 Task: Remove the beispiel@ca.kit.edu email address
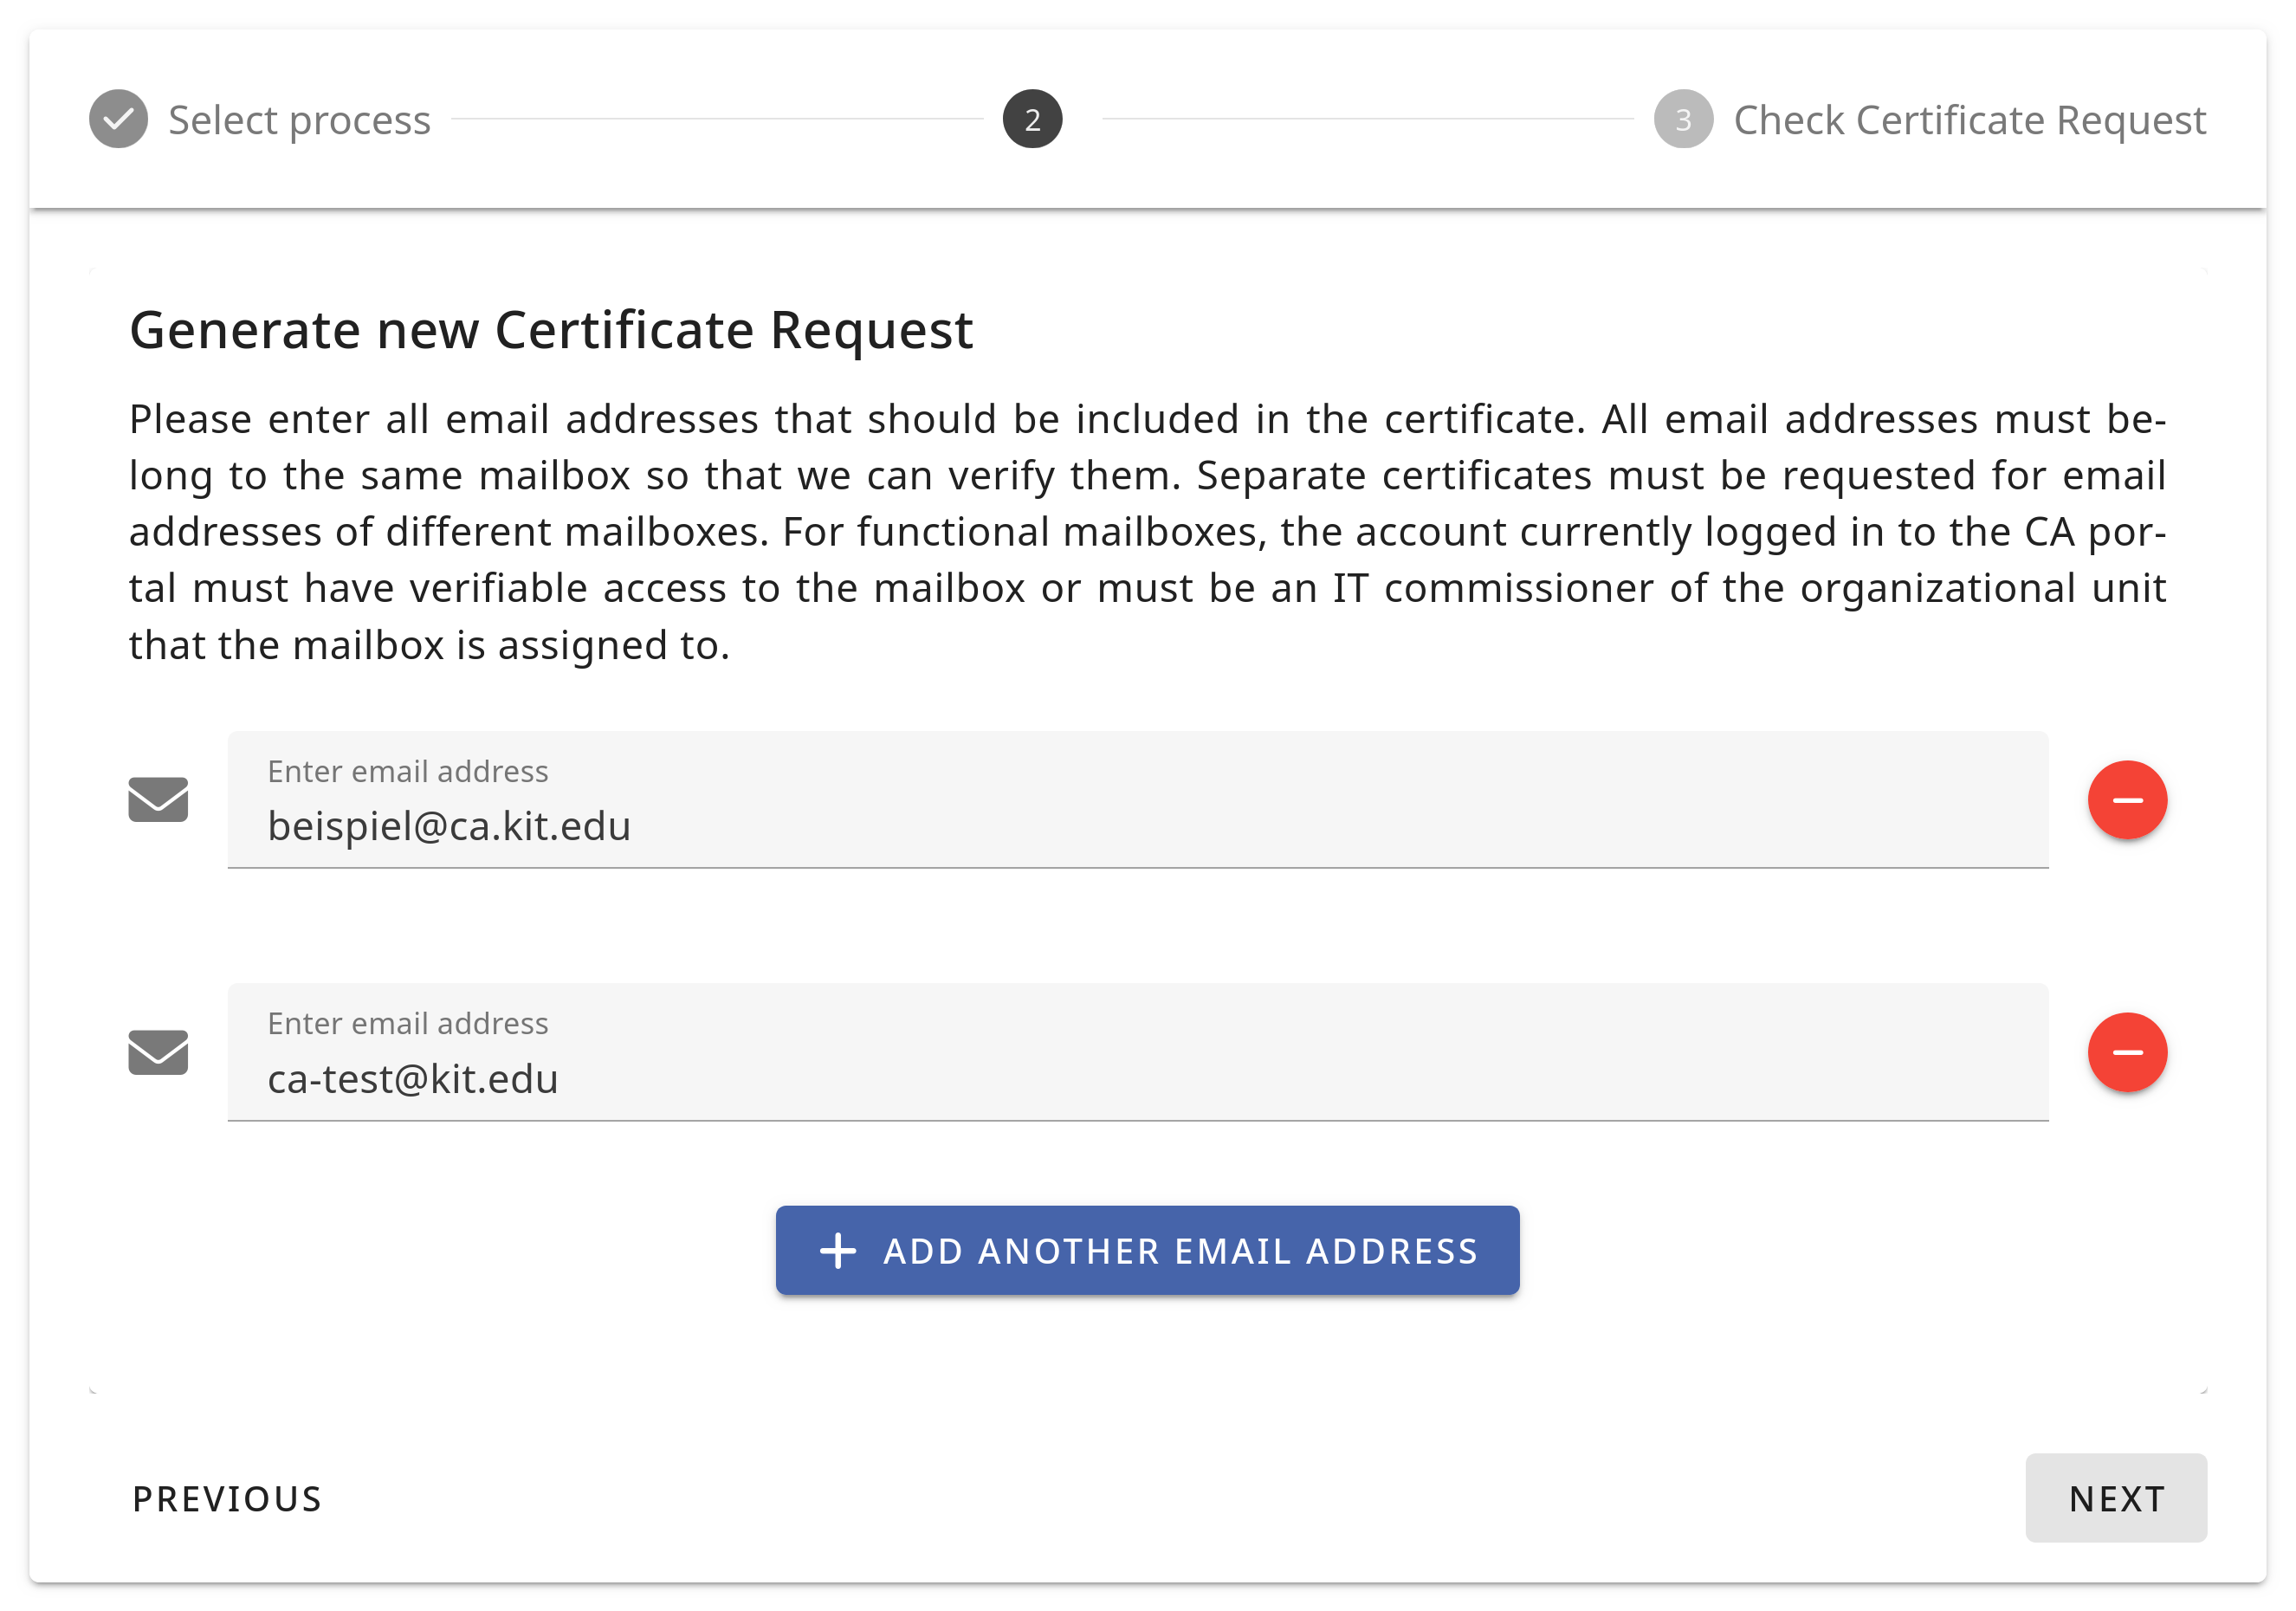point(2126,800)
